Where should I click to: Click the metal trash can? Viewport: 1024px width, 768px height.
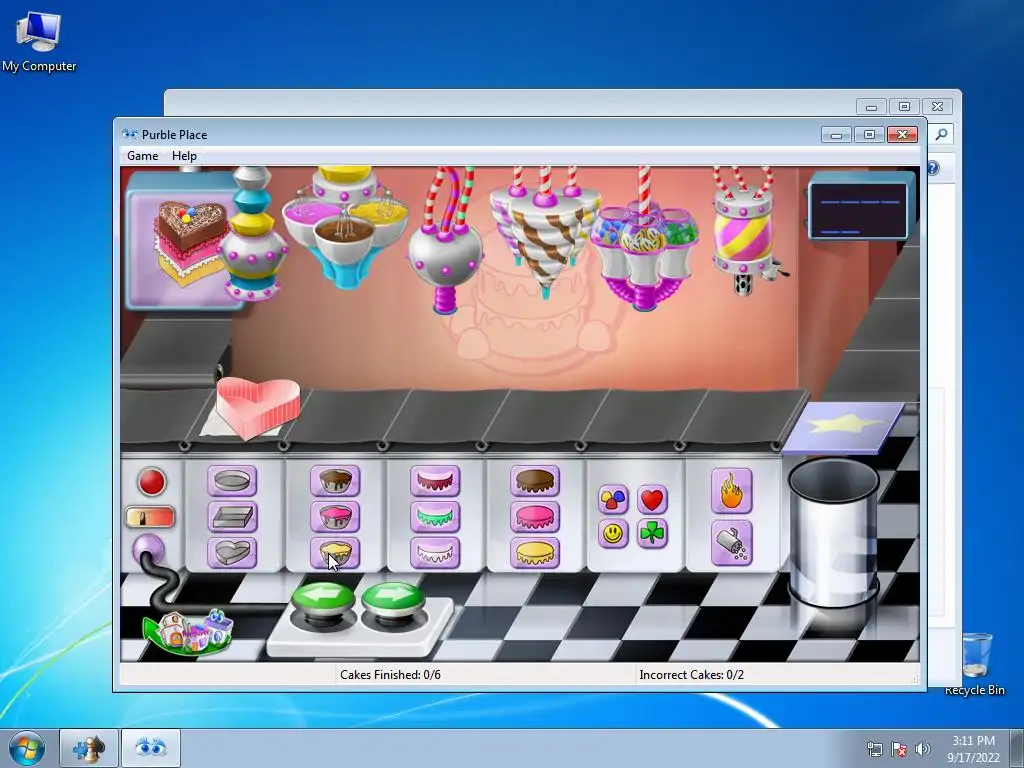[833, 532]
